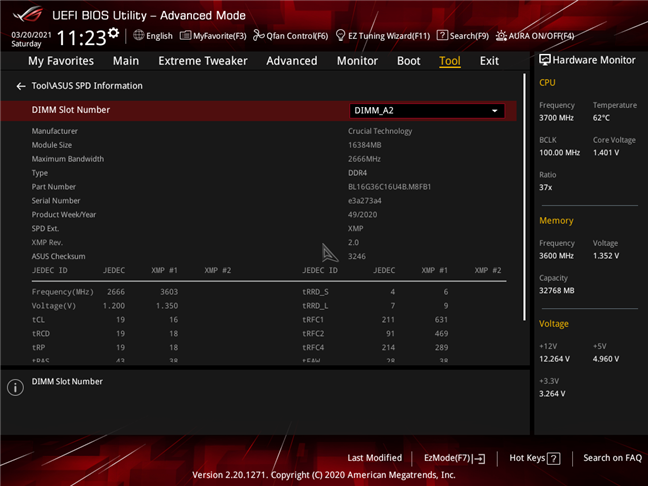648x486 pixels.
Task: Open Advanced tab
Action: [x=292, y=61]
